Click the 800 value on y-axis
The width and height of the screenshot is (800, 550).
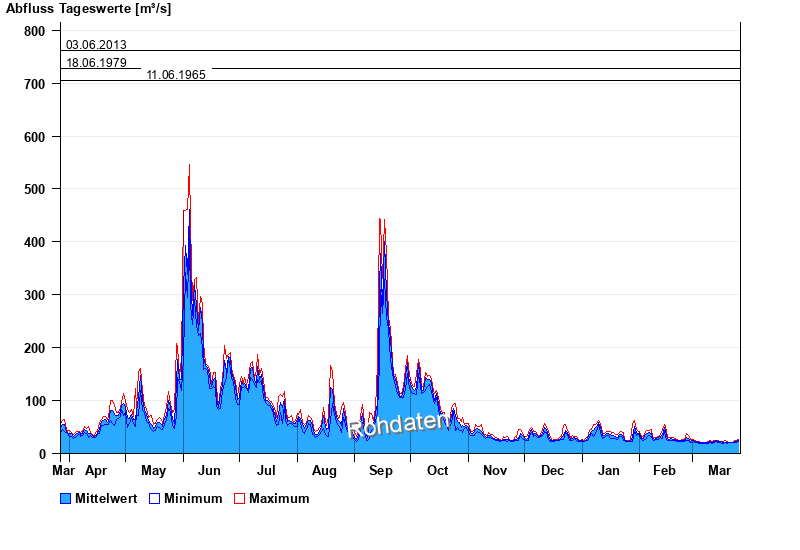(x=35, y=31)
